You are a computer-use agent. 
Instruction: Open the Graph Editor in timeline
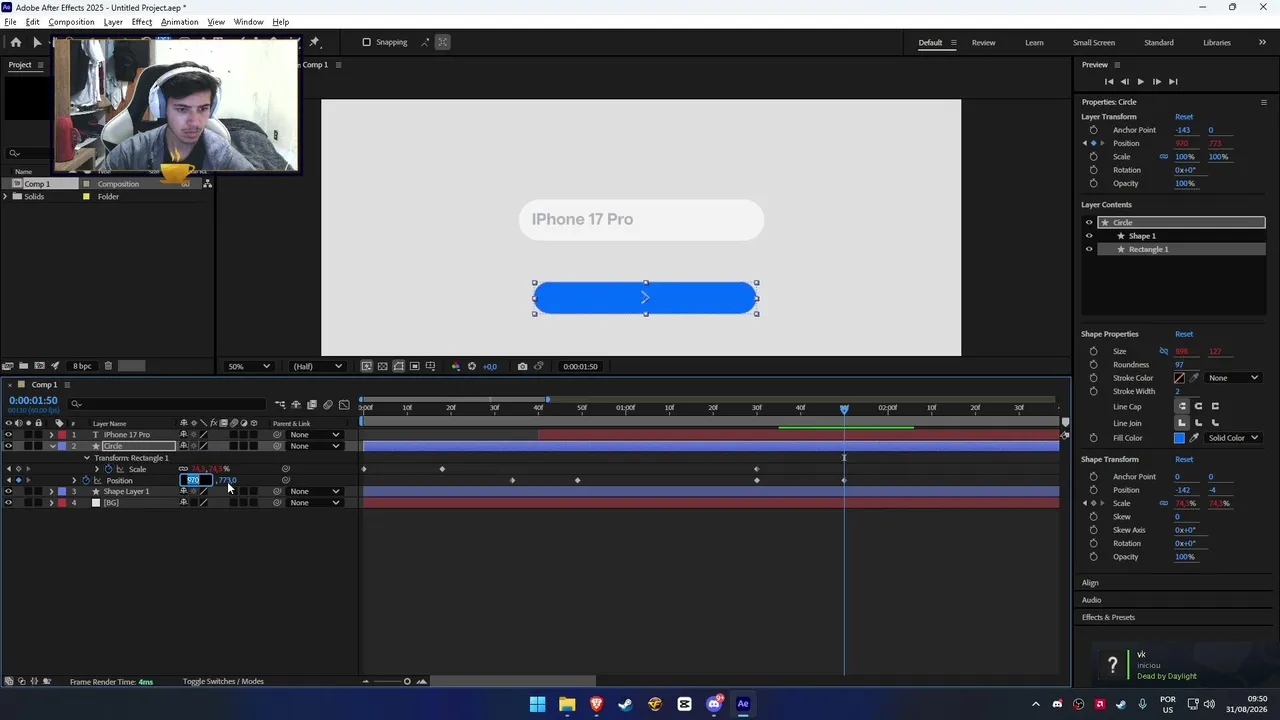pos(345,405)
